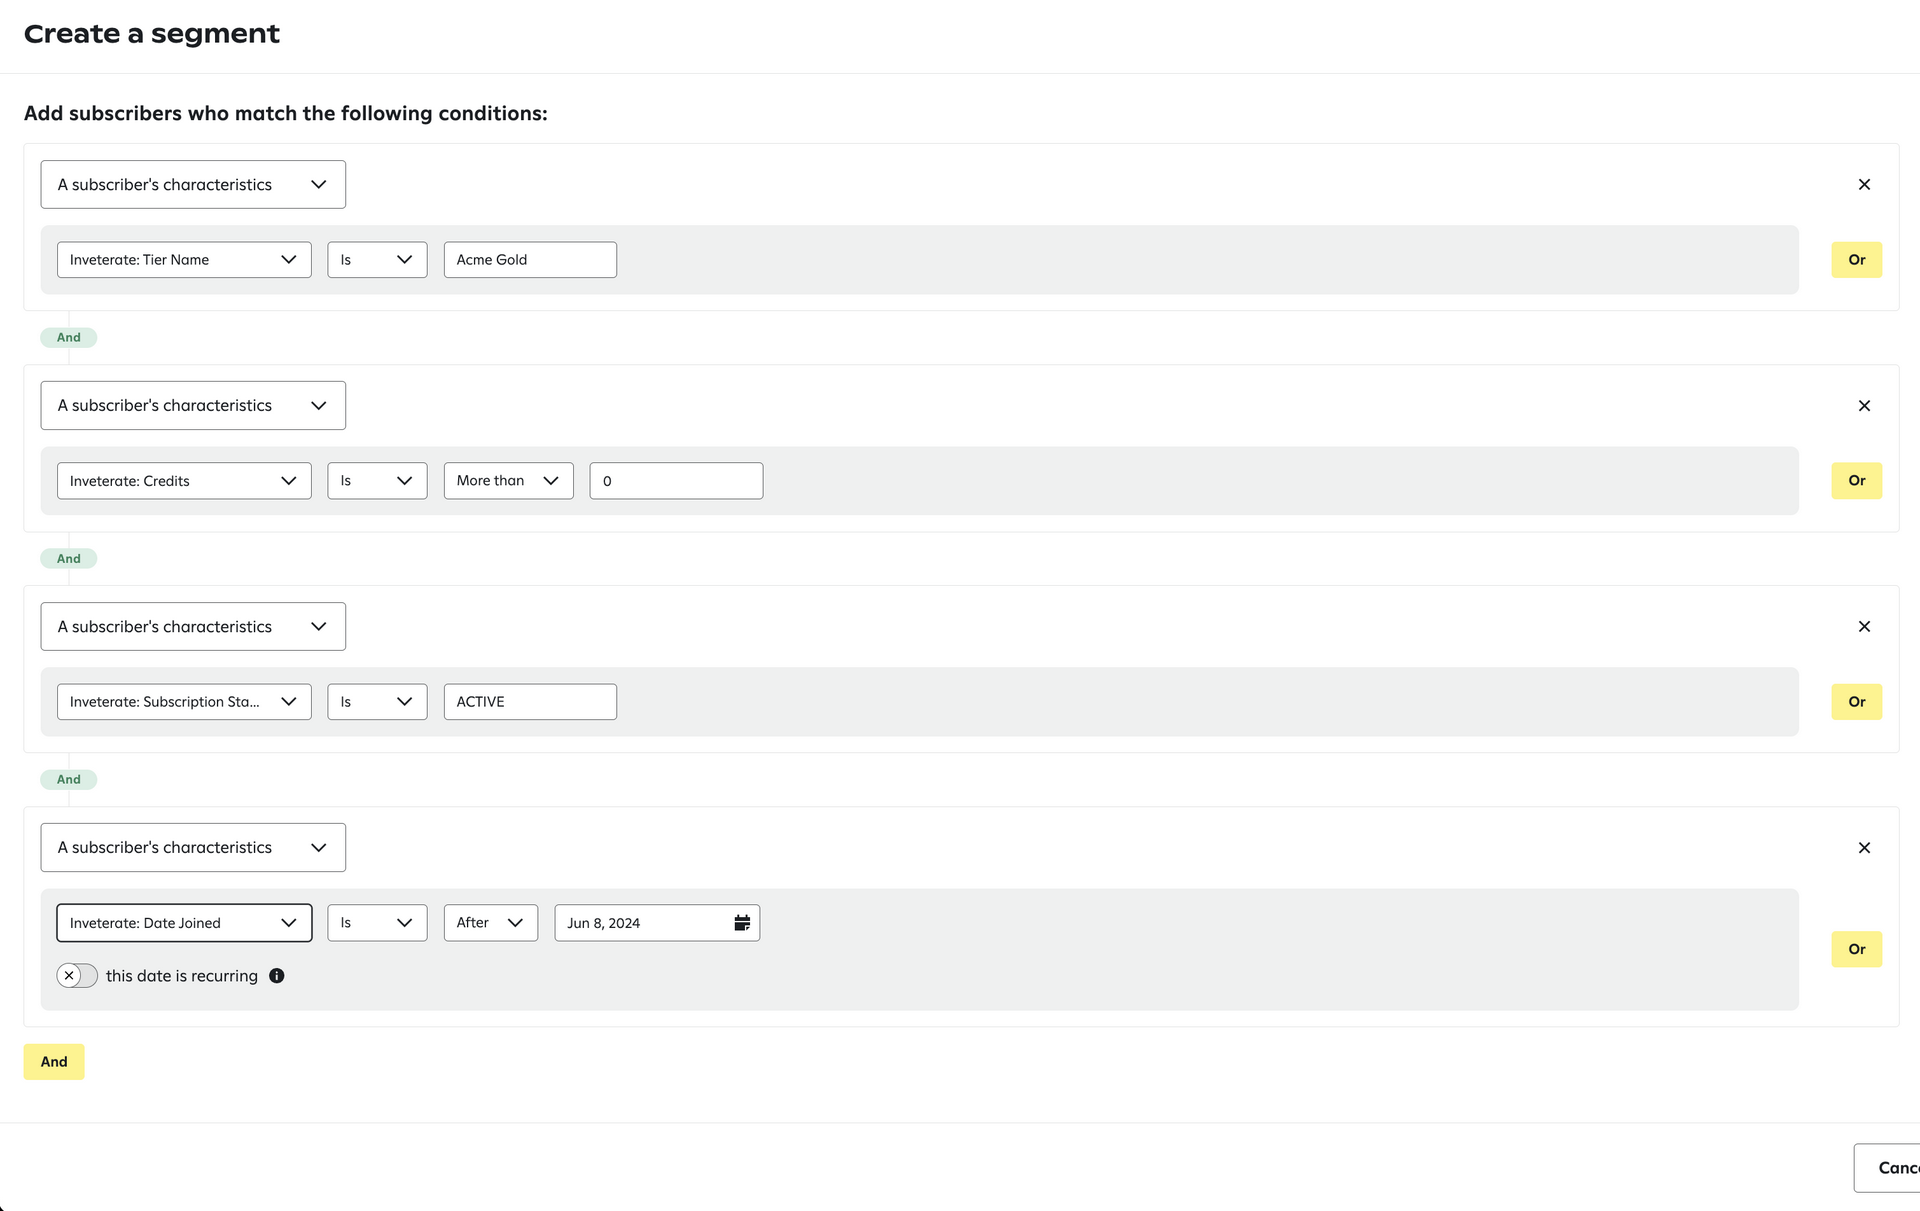Delete the Subscription Status condition via X
The image size is (1920, 1211).
1864,627
